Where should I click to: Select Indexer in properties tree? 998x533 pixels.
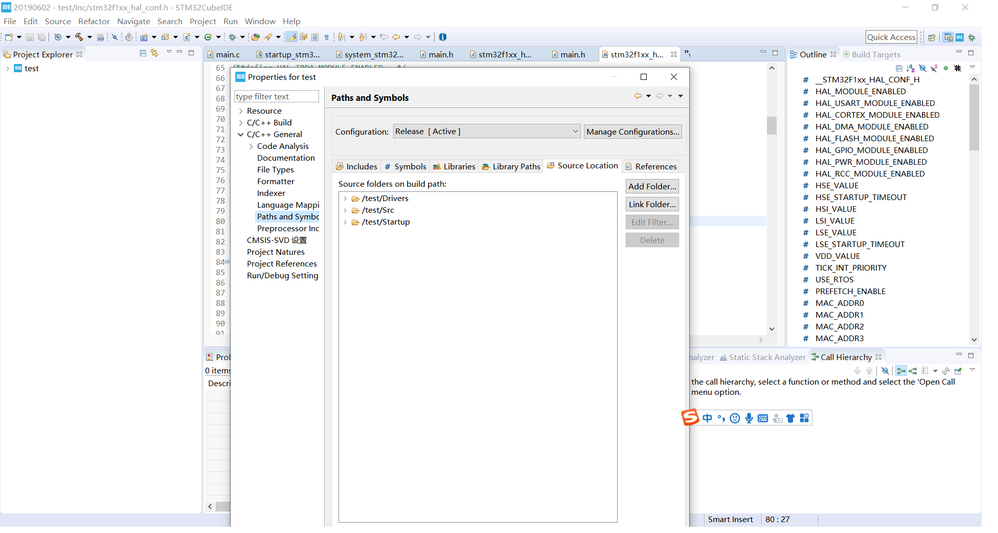[x=271, y=194]
